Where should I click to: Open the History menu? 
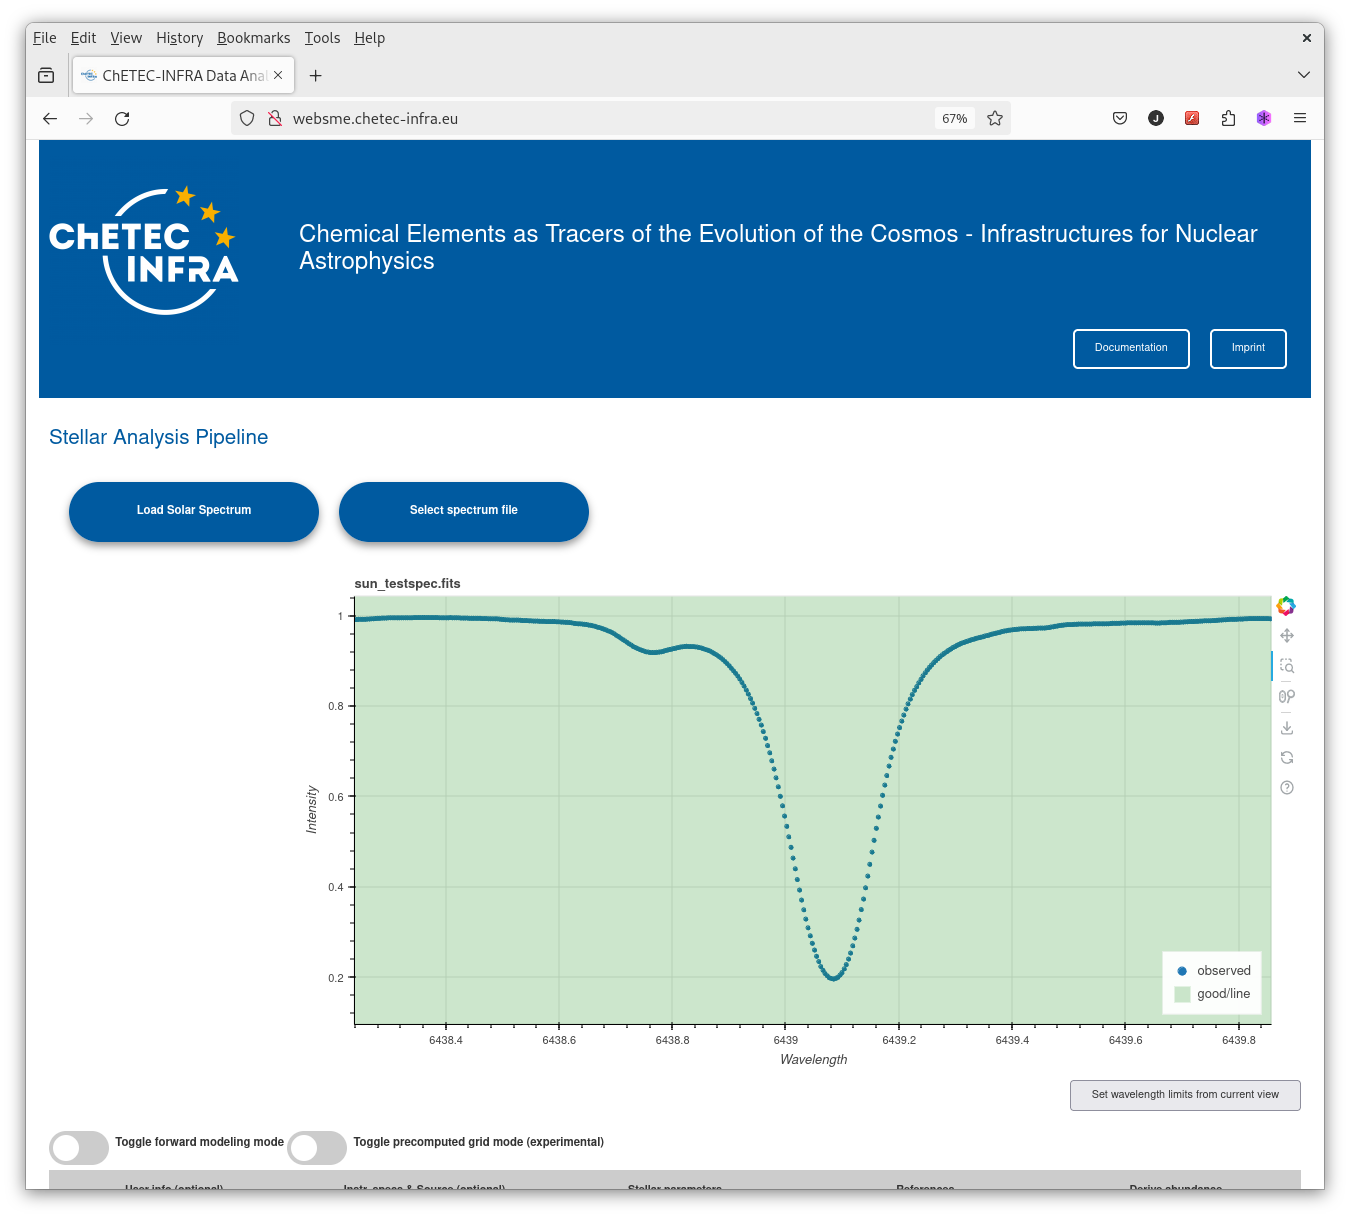click(179, 38)
